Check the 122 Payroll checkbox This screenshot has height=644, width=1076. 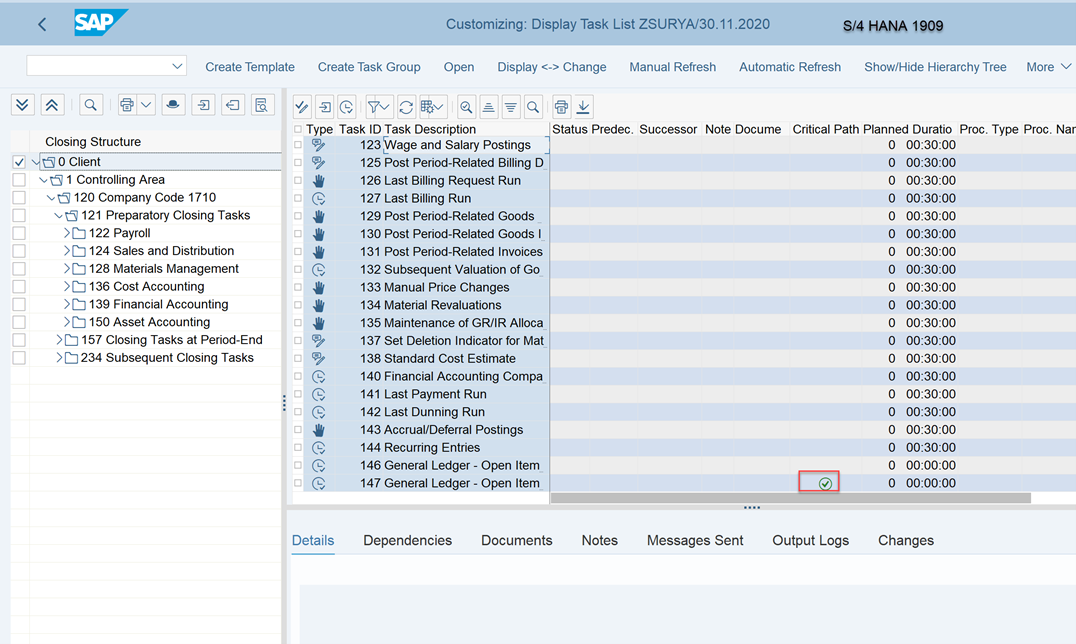(x=19, y=233)
